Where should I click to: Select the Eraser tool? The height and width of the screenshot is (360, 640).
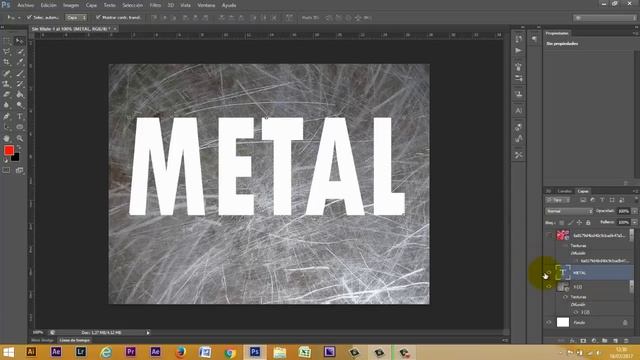pos(7,94)
